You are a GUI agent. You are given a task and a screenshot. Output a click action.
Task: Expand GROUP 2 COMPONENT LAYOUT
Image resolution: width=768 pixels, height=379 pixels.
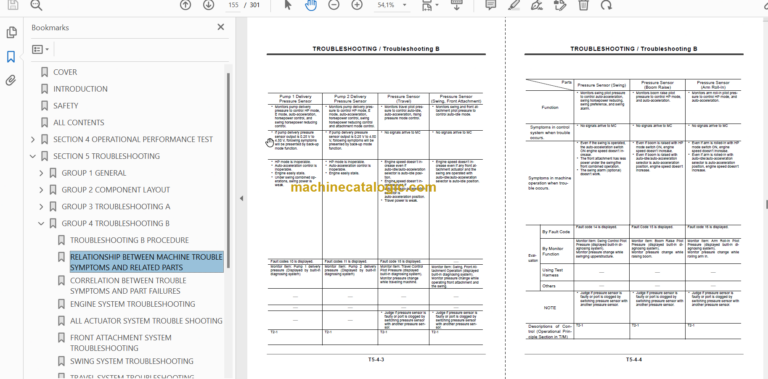(x=41, y=190)
